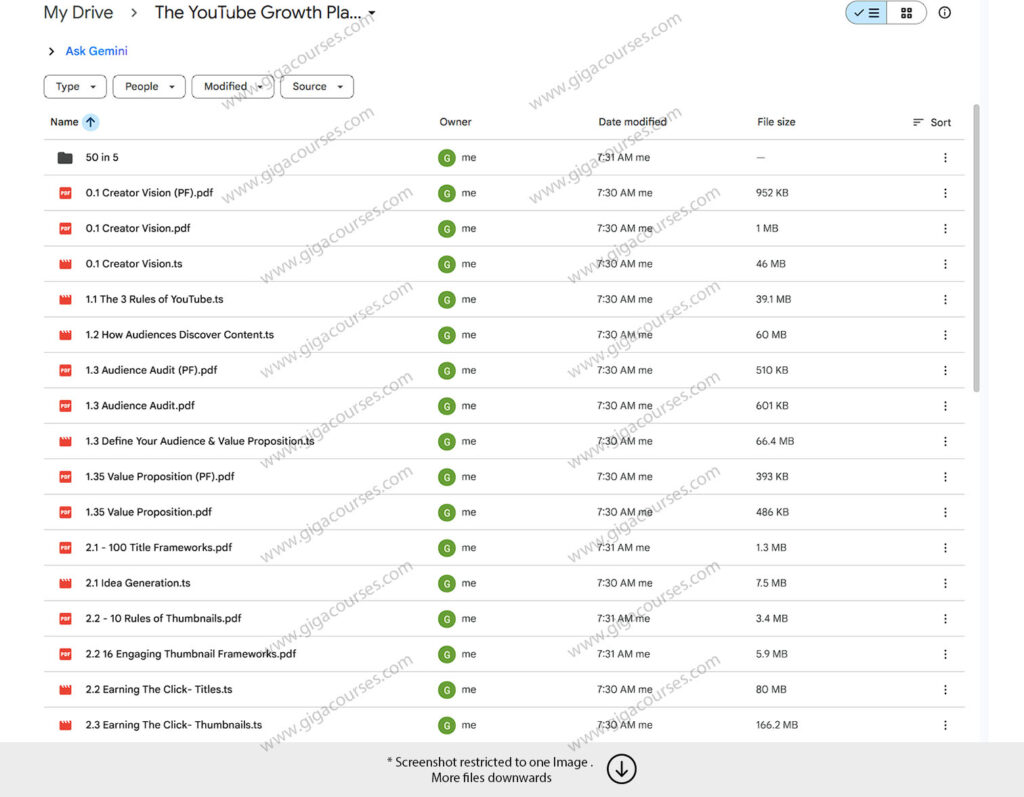The width and height of the screenshot is (1024, 797).
Task: Click the video icon for 1.1 The 3 Rules of YouTube.ts
Action: point(64,299)
